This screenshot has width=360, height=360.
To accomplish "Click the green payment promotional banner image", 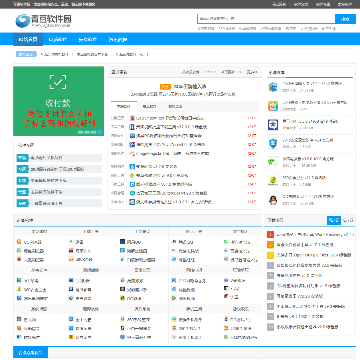I will tap(58, 101).
